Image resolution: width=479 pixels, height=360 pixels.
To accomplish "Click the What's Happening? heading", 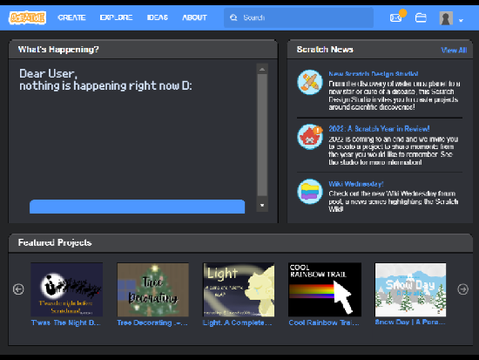I will (x=58, y=50).
